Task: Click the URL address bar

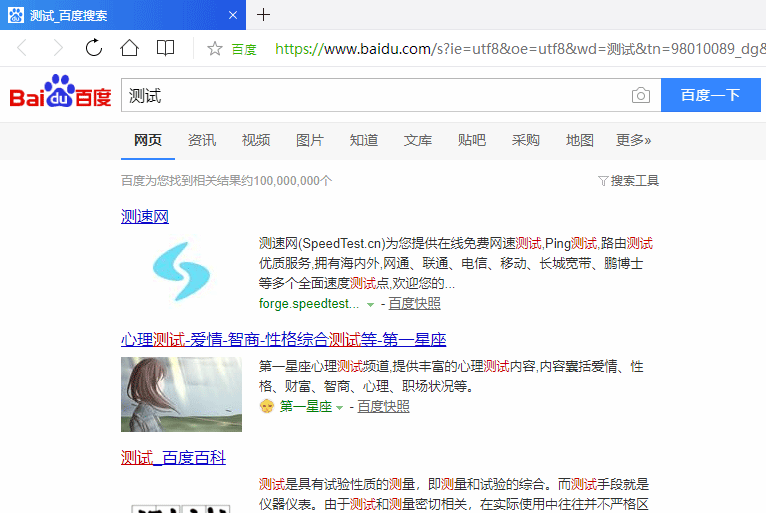Action: [x=518, y=48]
